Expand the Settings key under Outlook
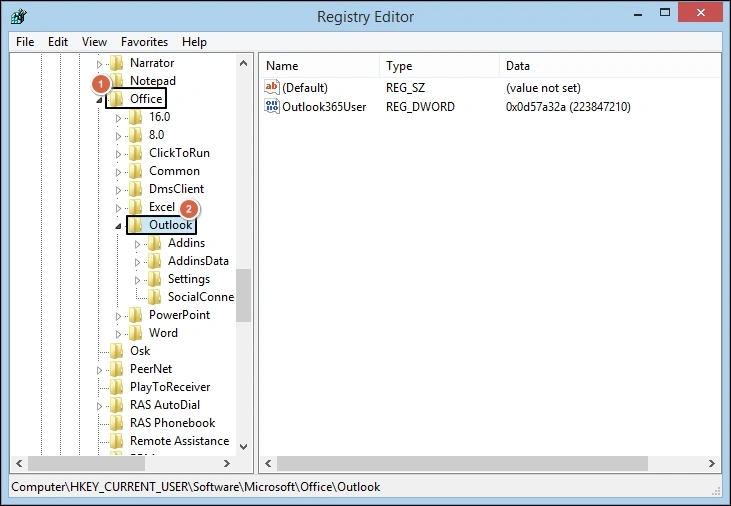Image resolution: width=731 pixels, height=506 pixels. (138, 280)
